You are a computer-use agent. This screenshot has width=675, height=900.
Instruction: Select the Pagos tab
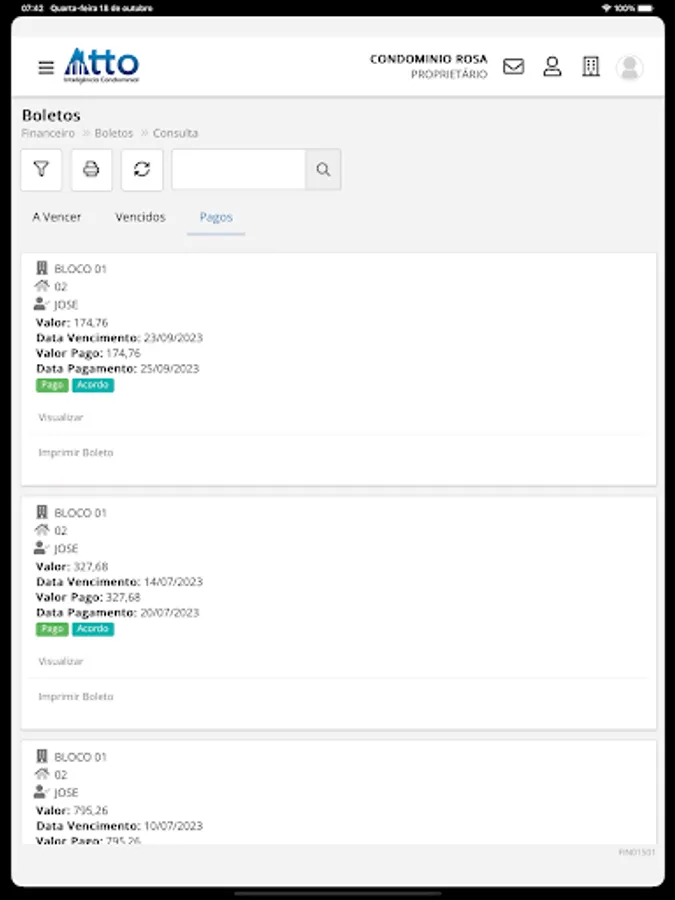tap(215, 217)
